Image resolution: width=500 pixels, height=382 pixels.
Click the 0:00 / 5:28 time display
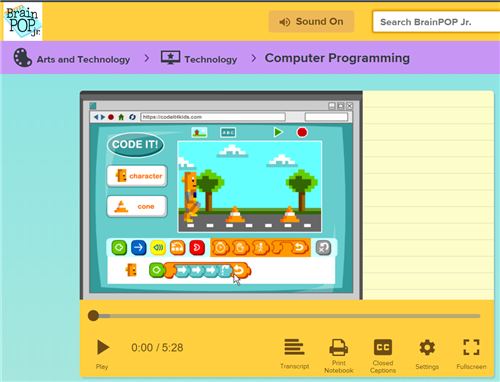pyautogui.click(x=157, y=348)
